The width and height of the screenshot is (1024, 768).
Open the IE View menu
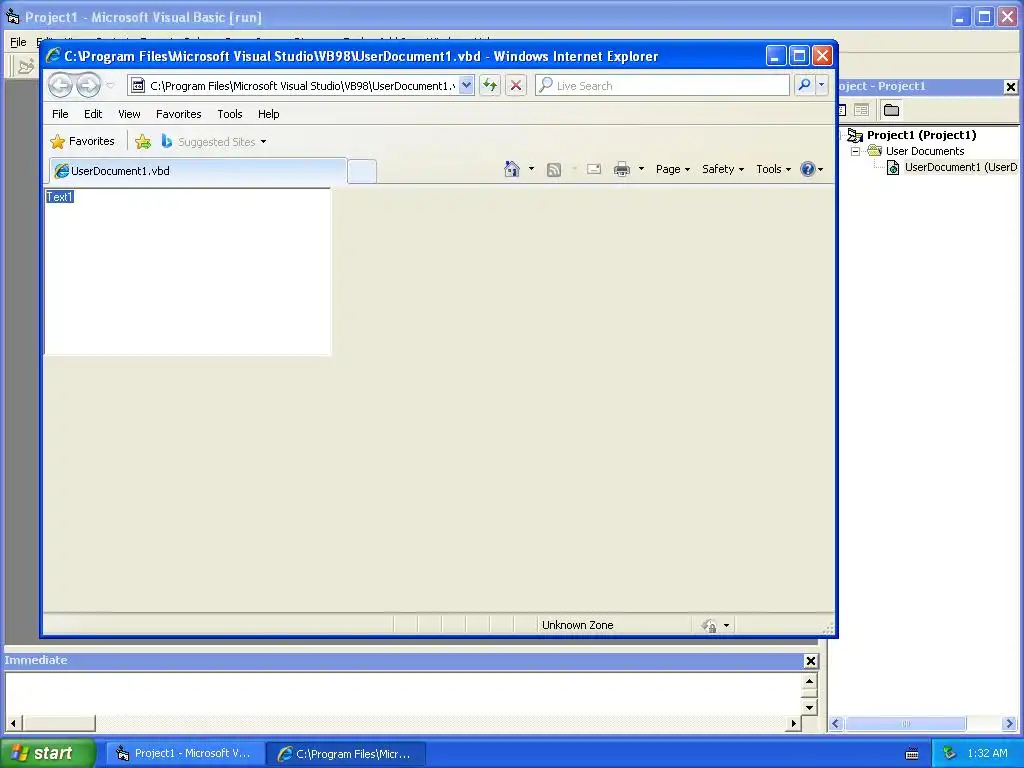pyautogui.click(x=129, y=114)
